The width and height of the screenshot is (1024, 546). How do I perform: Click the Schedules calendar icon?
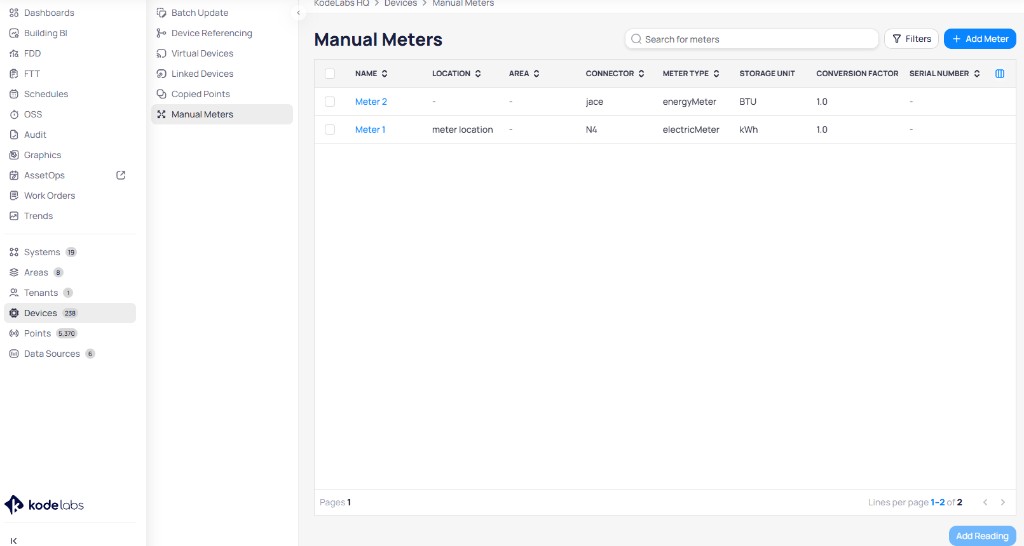(x=14, y=94)
